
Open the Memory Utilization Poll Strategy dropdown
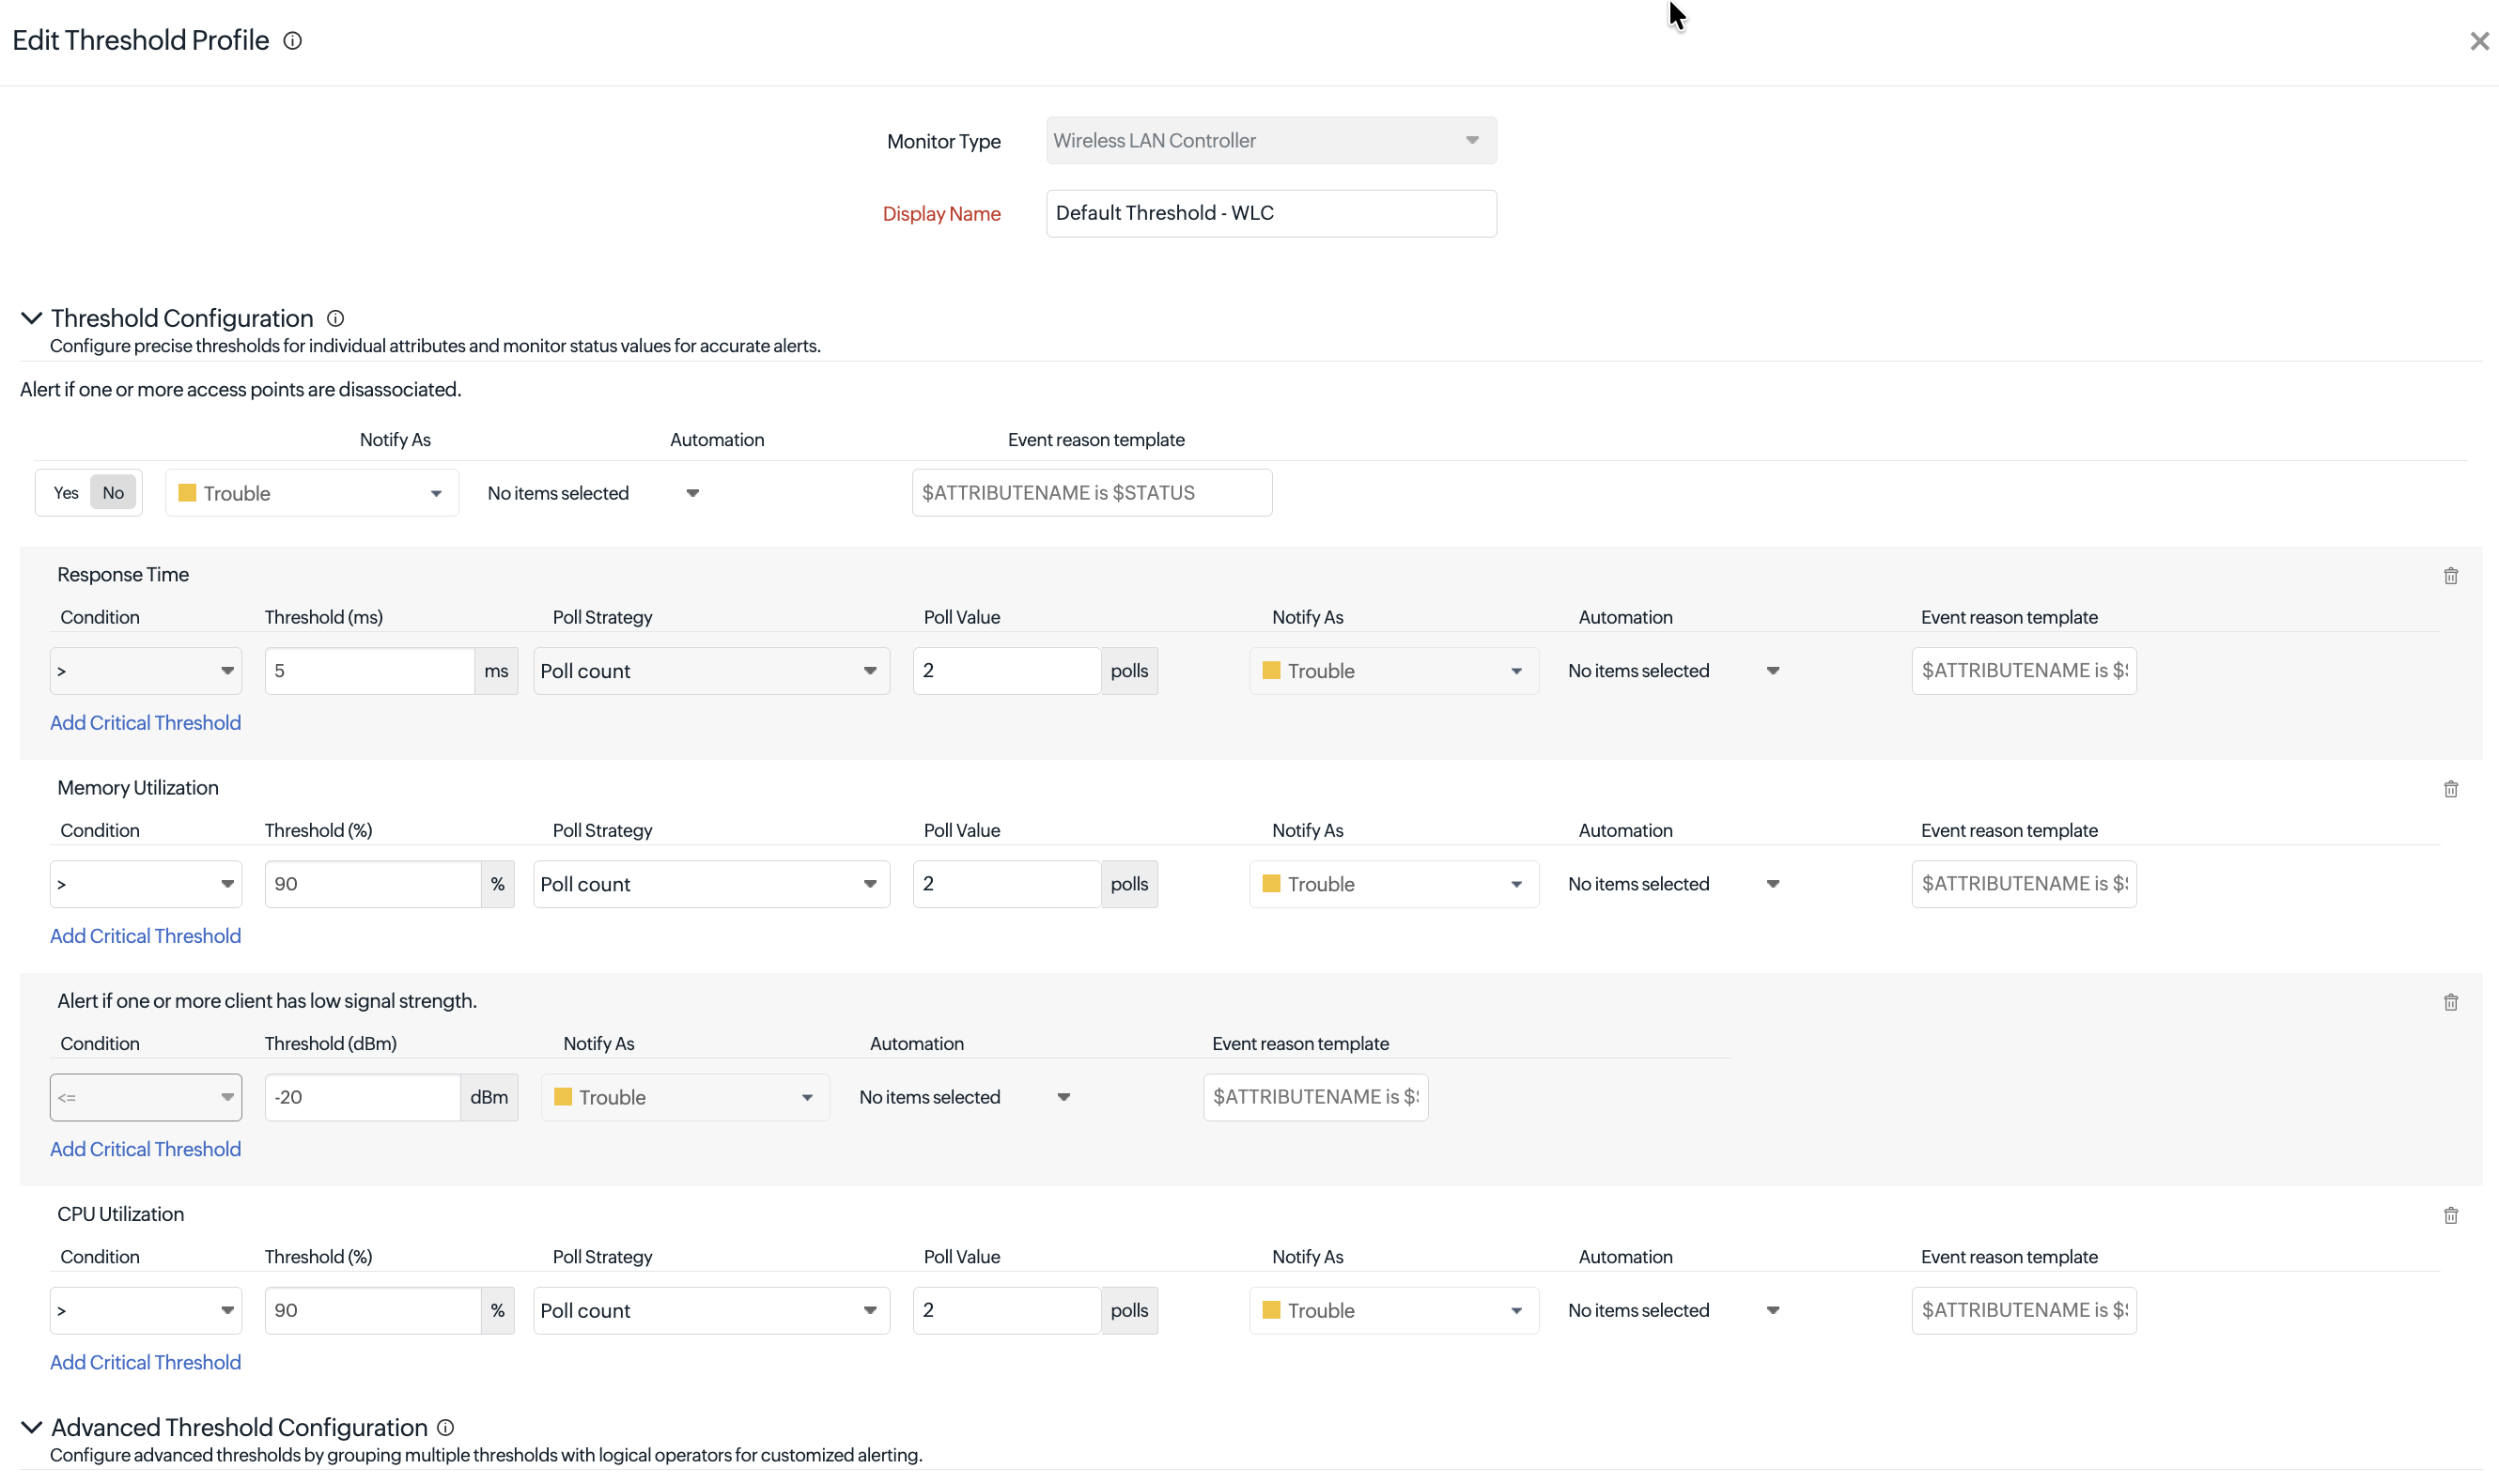tap(711, 884)
